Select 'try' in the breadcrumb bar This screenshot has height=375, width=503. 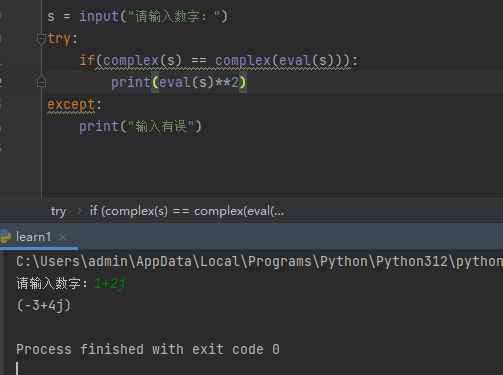tap(58, 211)
